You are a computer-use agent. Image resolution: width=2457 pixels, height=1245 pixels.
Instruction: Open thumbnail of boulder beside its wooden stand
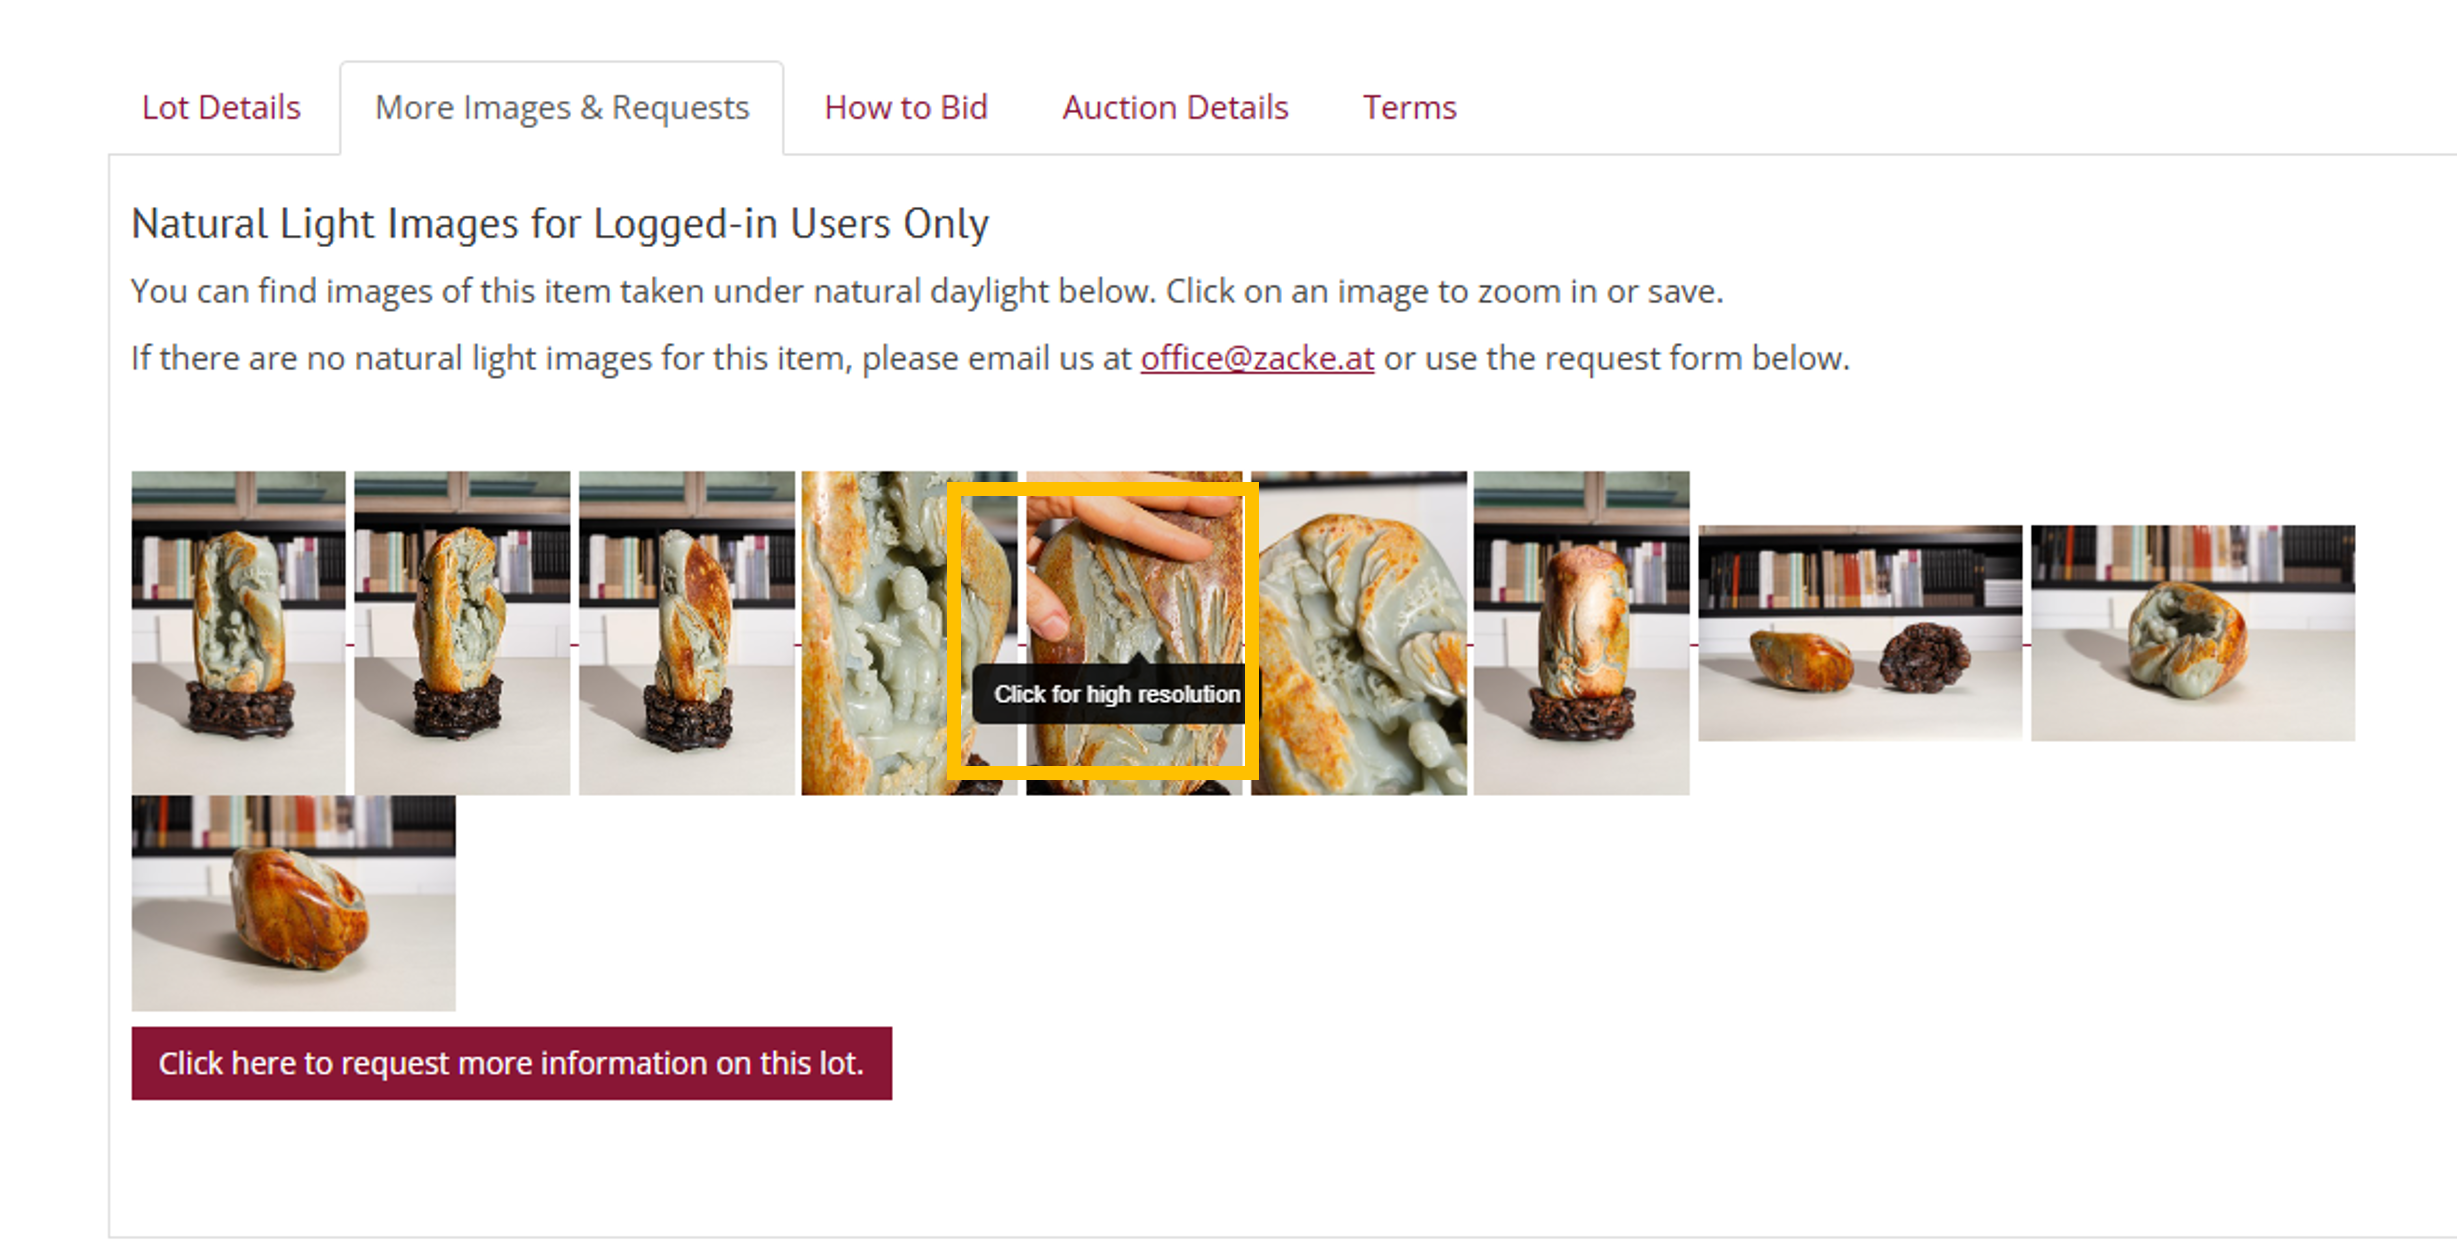(x=1860, y=633)
